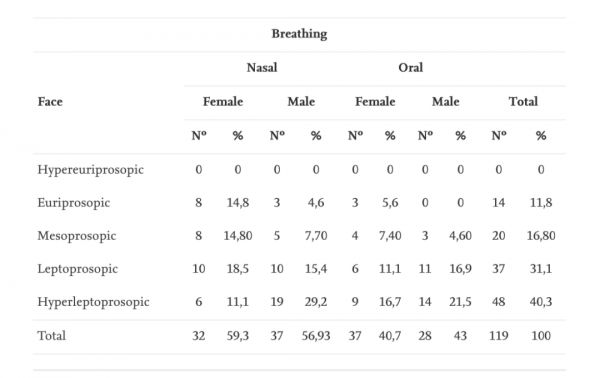The image size is (600, 378).
Task: Click the 29,2 percentage cell
Action: tap(316, 302)
